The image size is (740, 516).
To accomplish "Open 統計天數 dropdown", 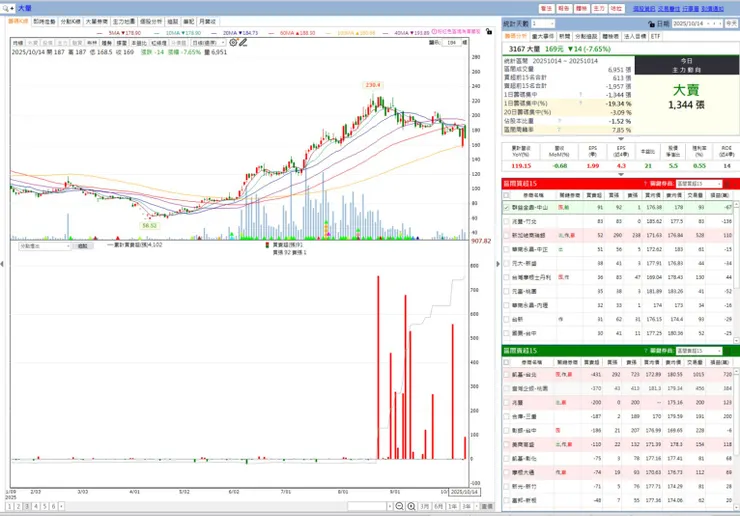I will coord(543,24).
